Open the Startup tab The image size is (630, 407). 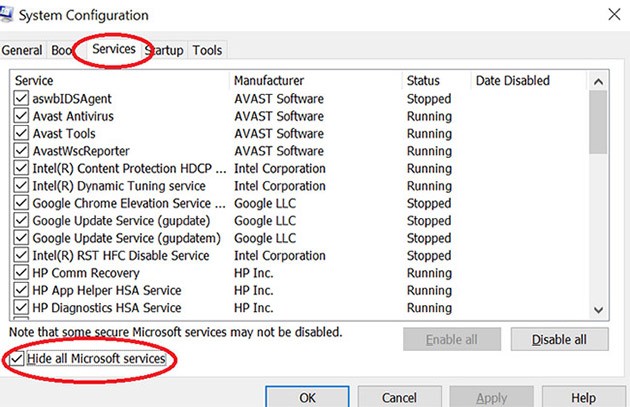(x=164, y=50)
